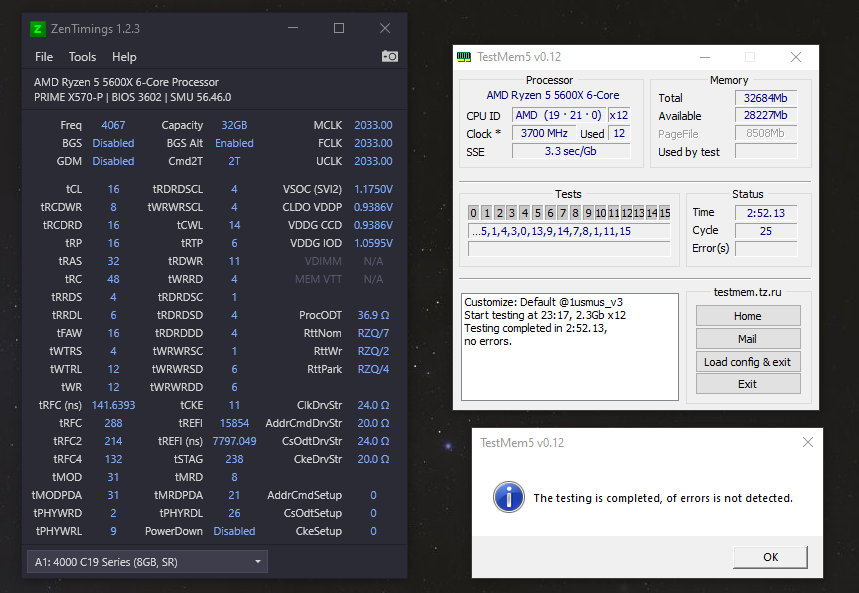
Task: Click the BGS Alt Enabled value
Action: [234, 143]
